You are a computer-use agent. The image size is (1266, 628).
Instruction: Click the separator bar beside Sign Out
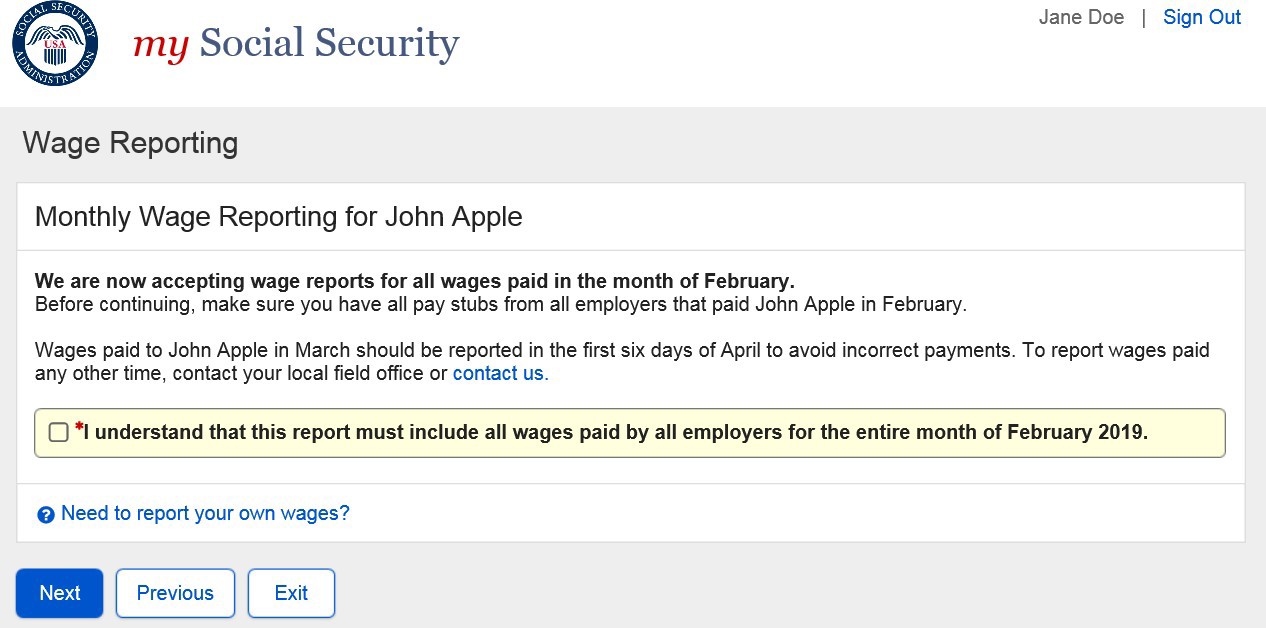click(1144, 18)
